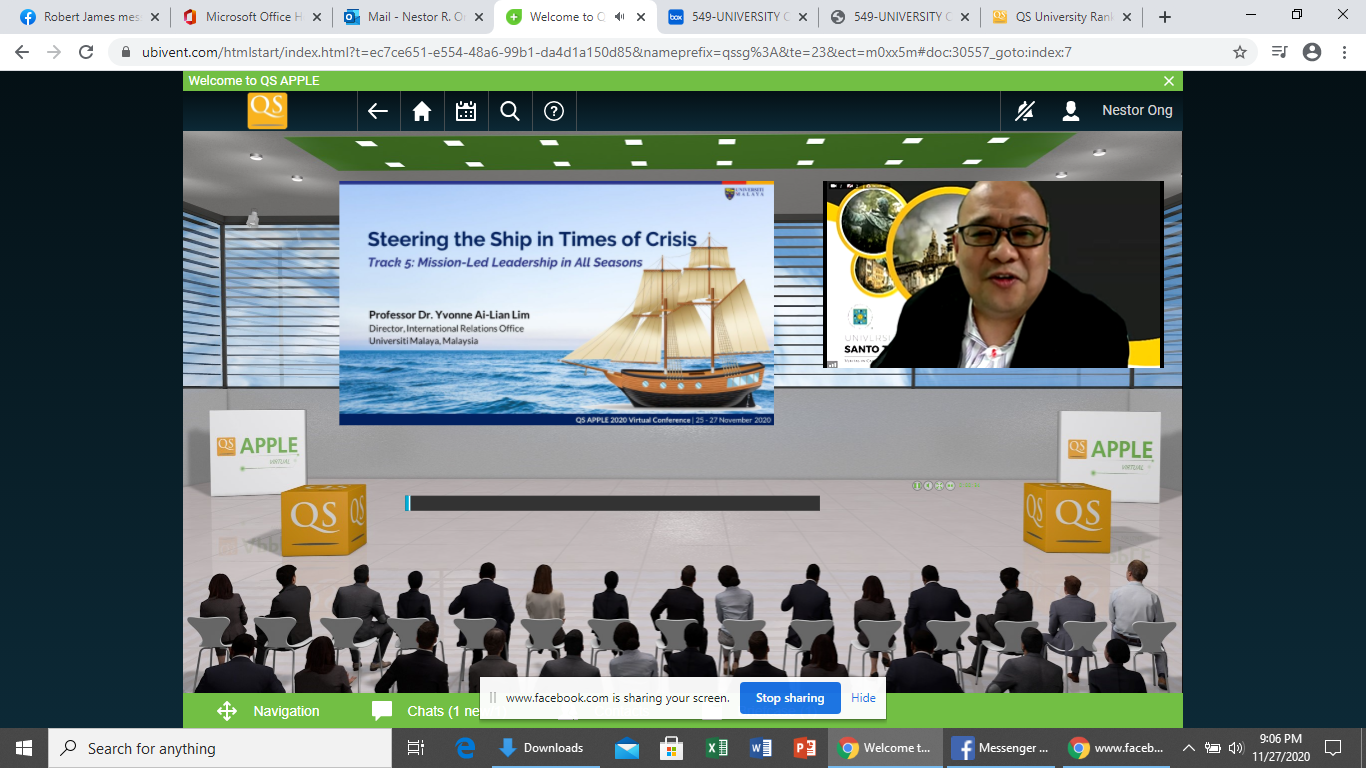The width and height of the screenshot is (1366, 768).
Task: Open the Mail app taskbar icon
Action: [x=627, y=748]
